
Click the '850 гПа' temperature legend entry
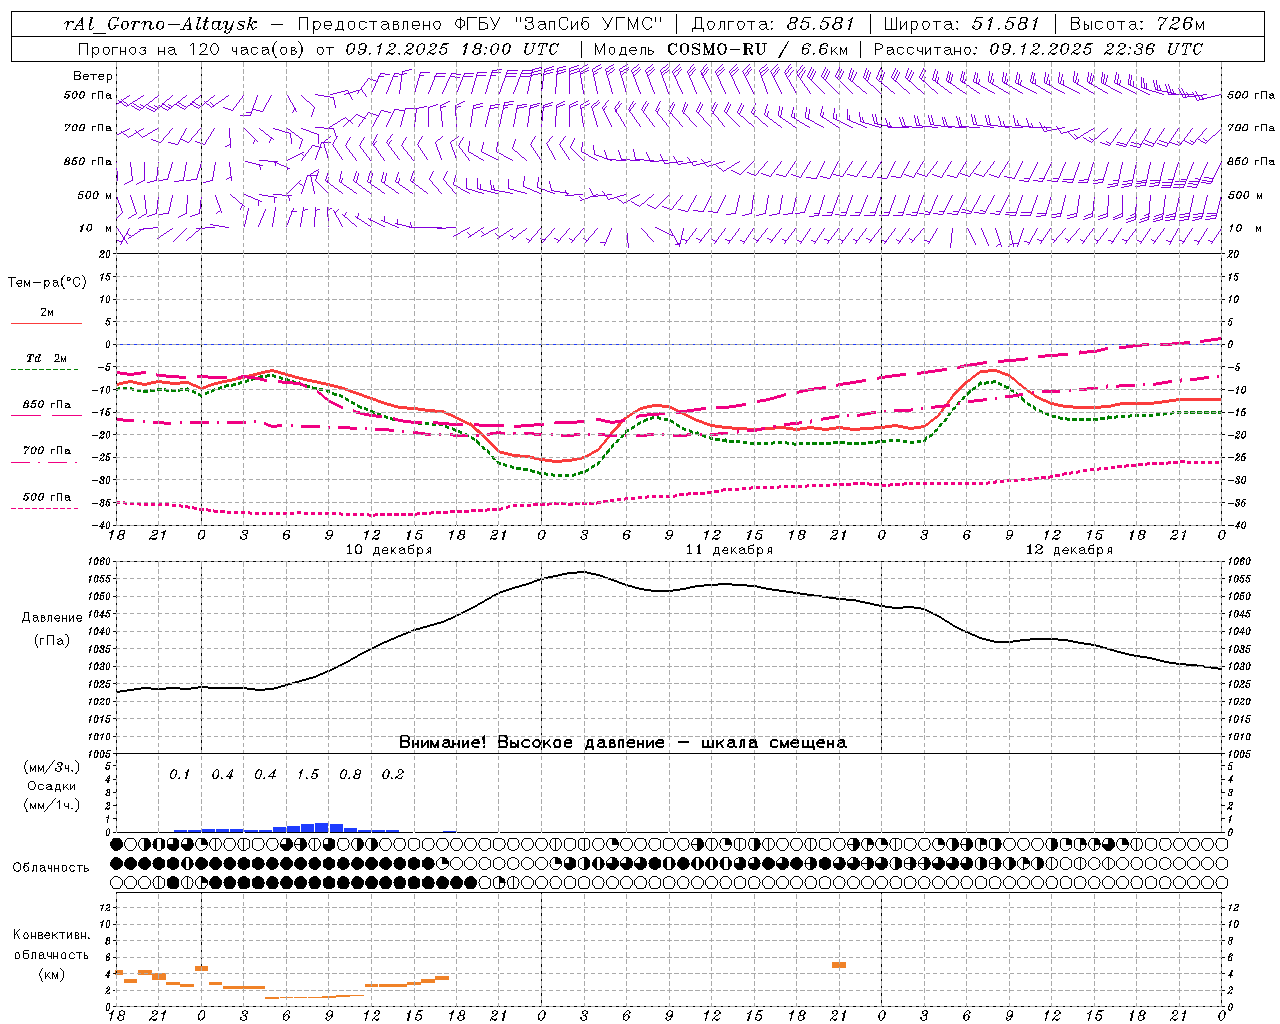pos(46,405)
